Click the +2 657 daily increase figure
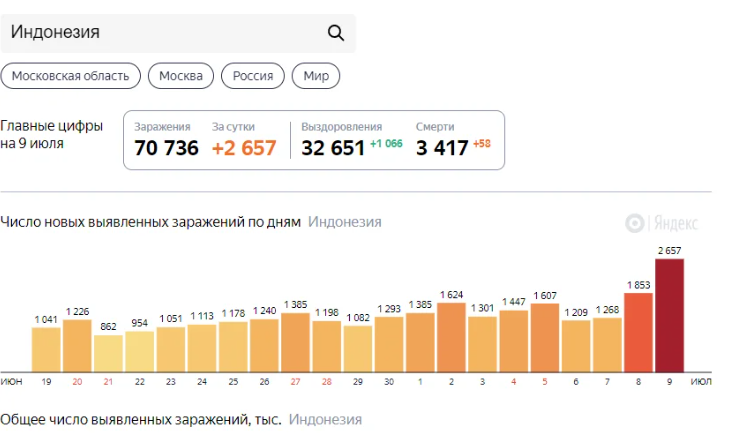 point(244,148)
